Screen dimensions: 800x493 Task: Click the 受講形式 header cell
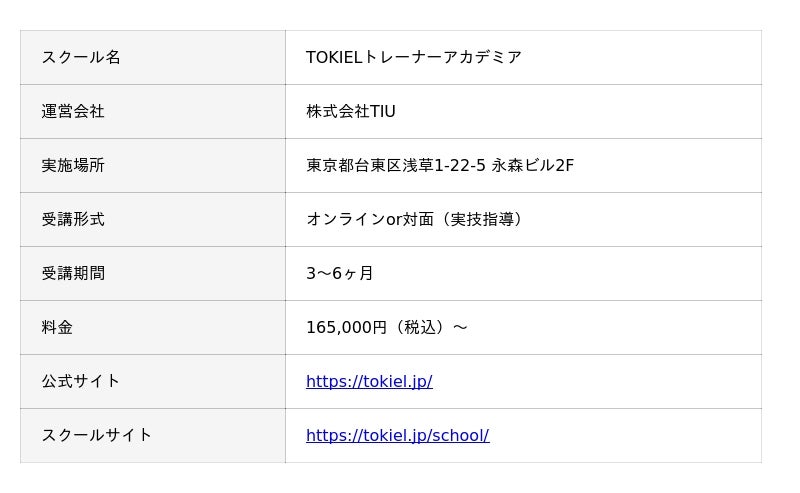[73, 219]
